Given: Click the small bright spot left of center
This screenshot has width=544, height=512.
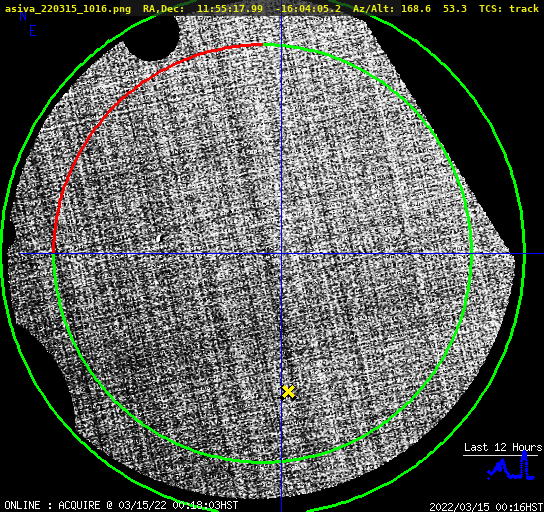Looking at the screenshot, I should tap(160, 238).
